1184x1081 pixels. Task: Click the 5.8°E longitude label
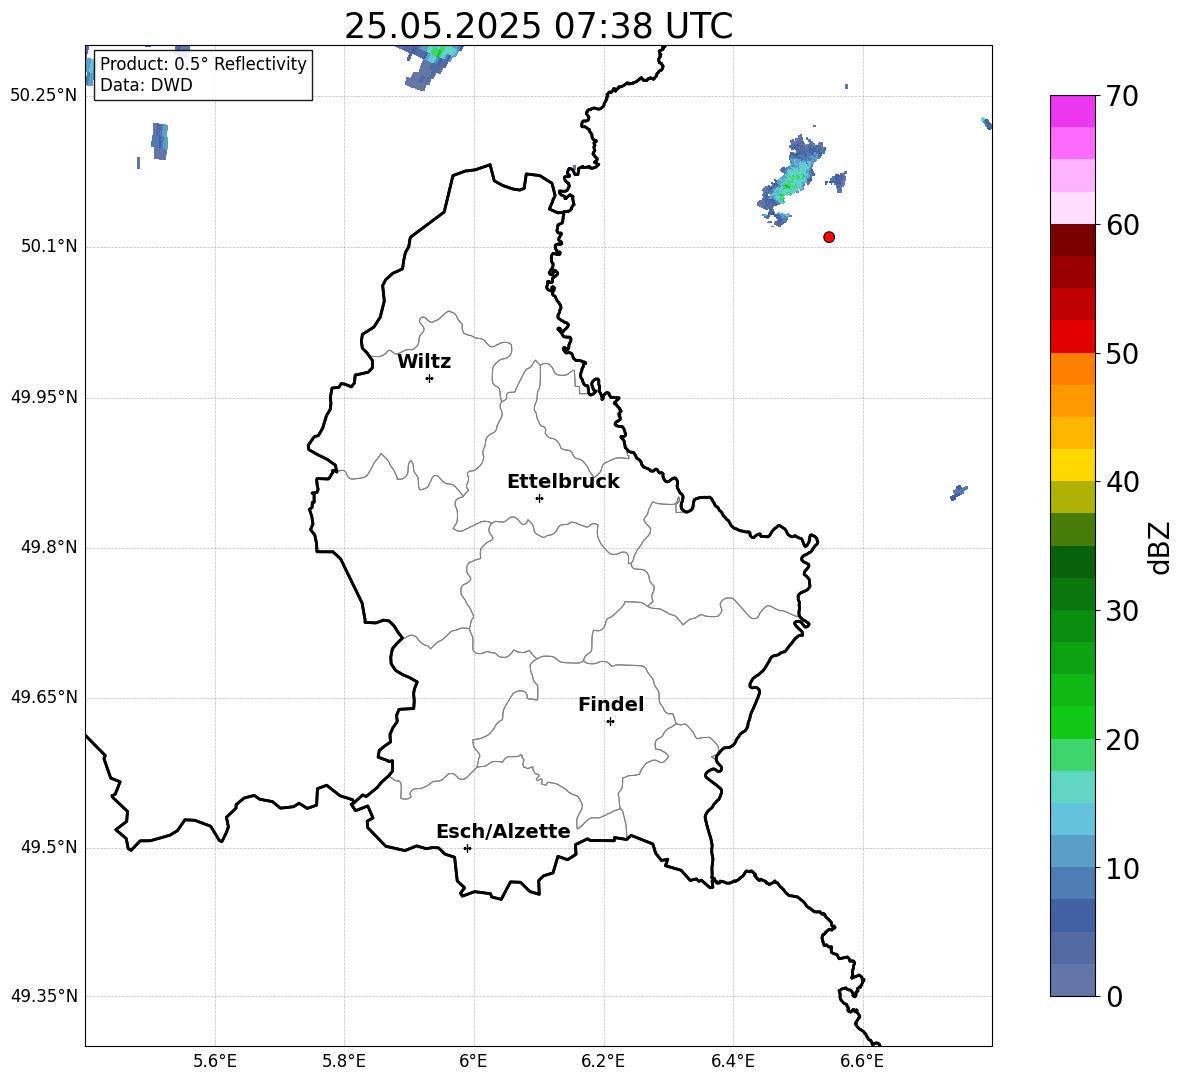pos(344,1061)
